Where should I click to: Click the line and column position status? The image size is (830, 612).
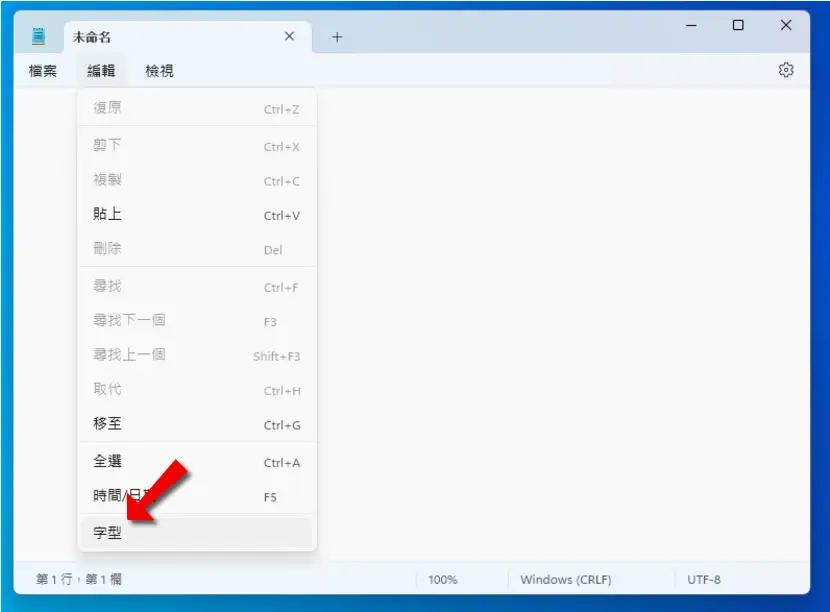click(x=79, y=579)
